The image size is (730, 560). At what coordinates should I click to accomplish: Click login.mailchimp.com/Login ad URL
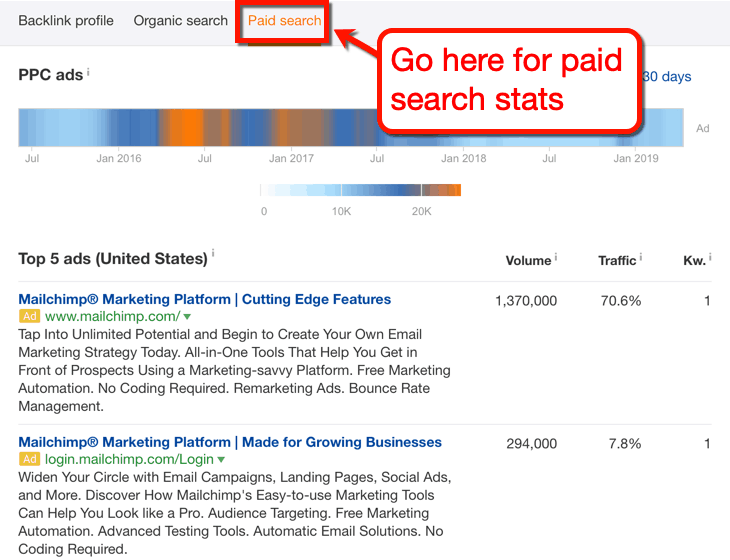pyautogui.click(x=129, y=459)
